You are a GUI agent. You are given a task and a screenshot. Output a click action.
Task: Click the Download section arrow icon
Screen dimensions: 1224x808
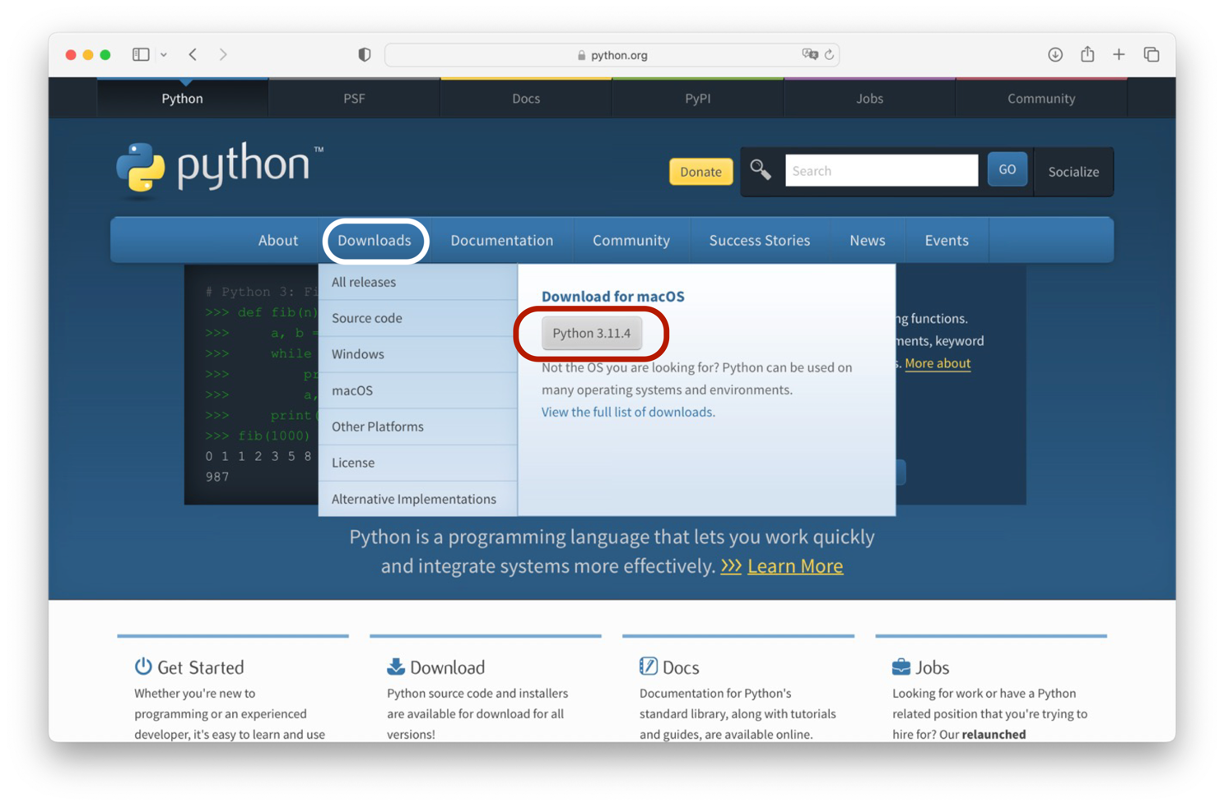click(x=396, y=666)
